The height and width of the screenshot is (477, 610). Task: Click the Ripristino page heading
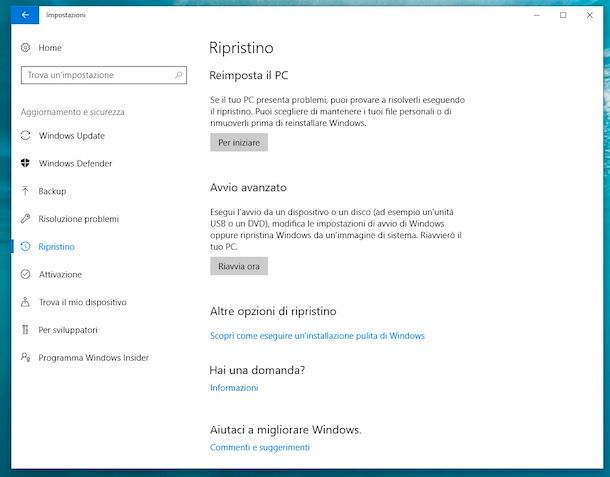click(x=241, y=48)
